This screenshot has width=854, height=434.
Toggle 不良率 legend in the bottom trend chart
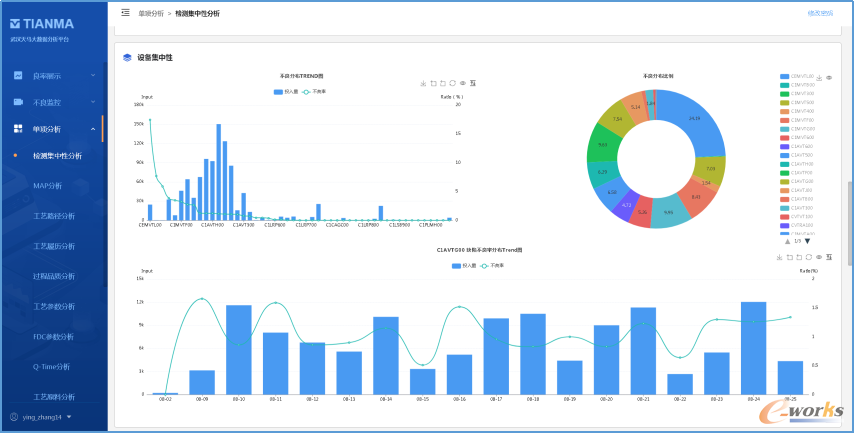pos(491,266)
